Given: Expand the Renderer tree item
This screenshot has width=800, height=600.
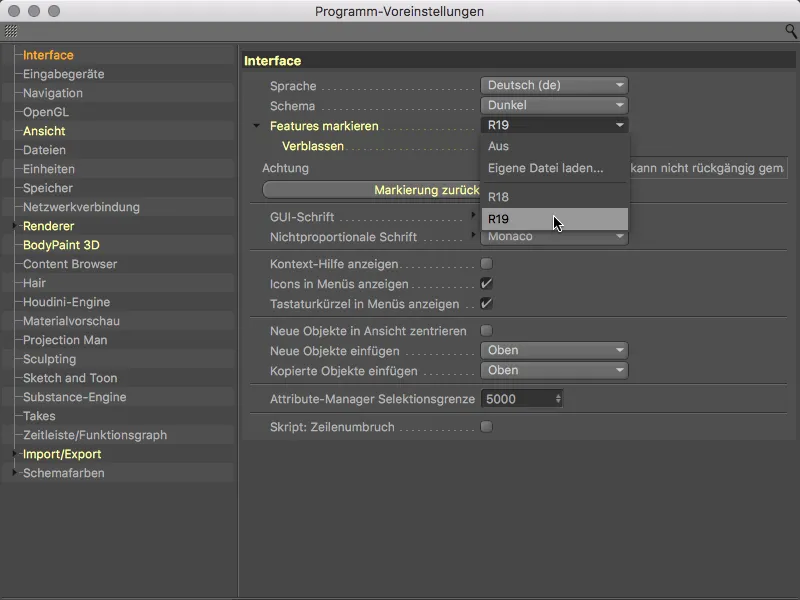Looking at the screenshot, I should pos(15,226).
